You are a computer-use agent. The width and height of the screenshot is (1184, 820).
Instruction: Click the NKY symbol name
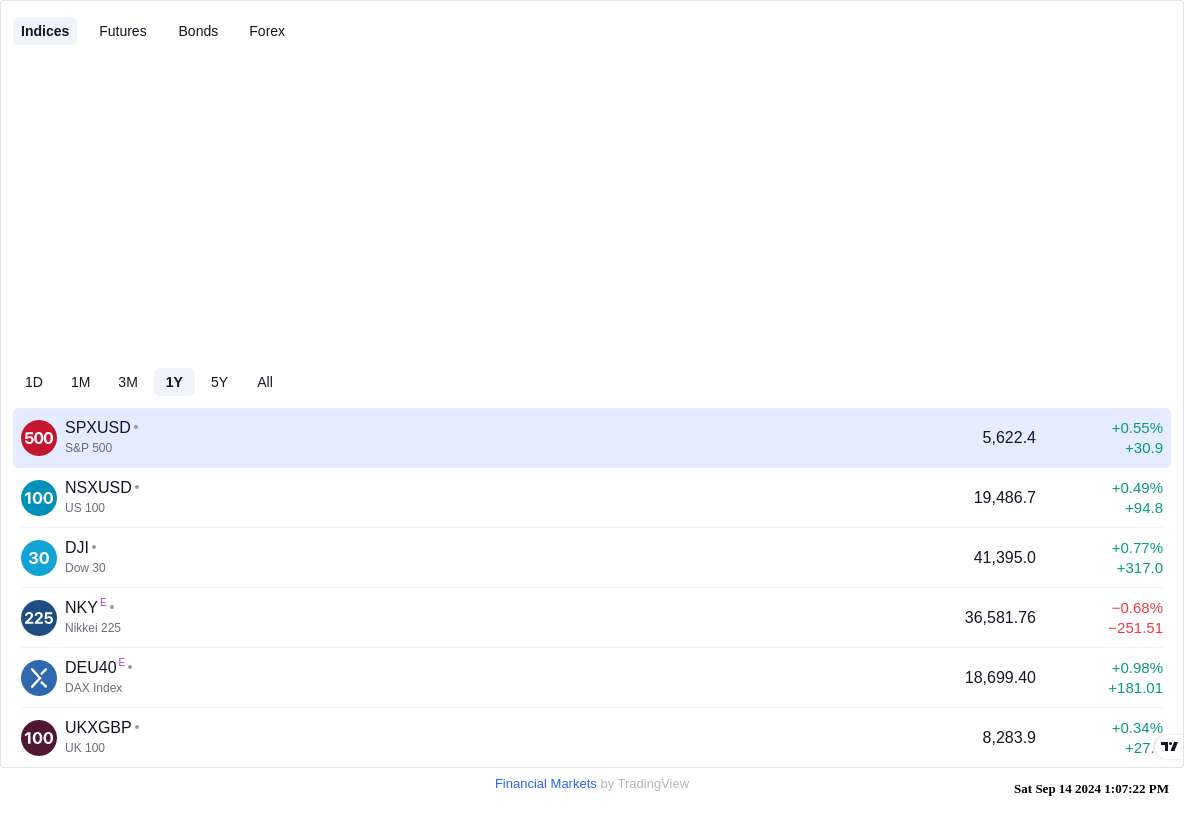tap(81, 608)
